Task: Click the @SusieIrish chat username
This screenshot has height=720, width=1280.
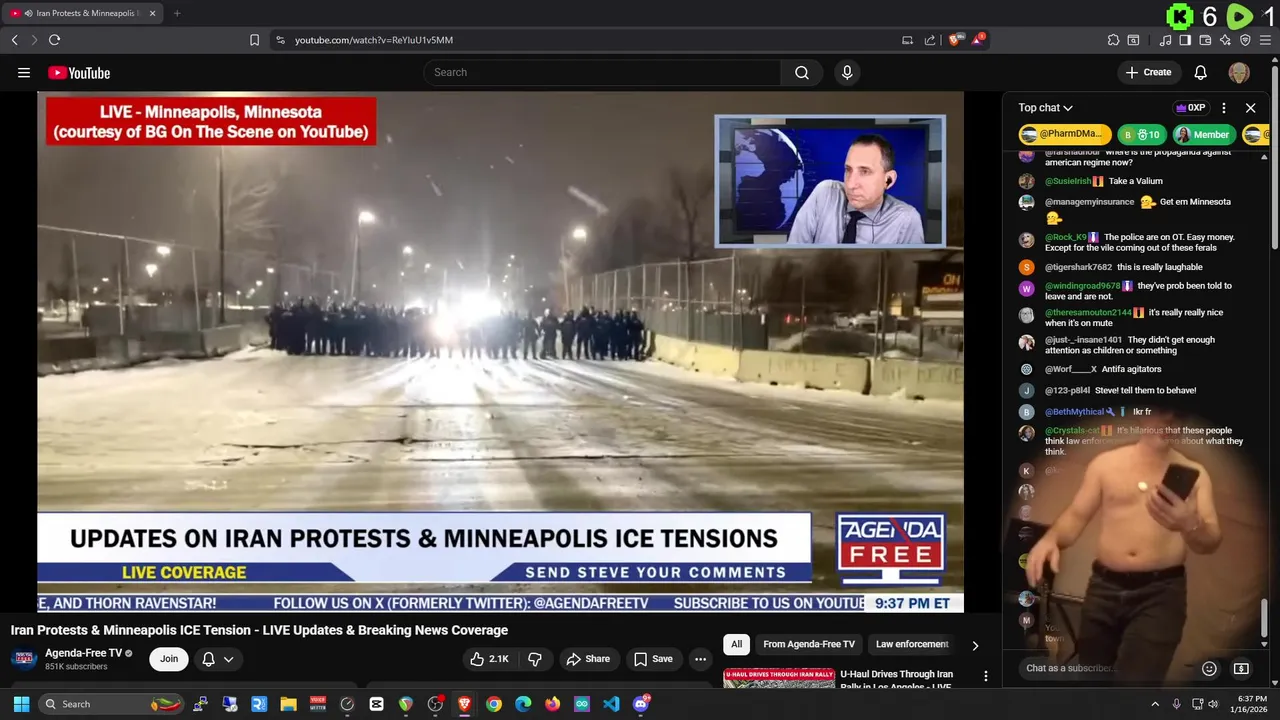Action: (x=1068, y=181)
